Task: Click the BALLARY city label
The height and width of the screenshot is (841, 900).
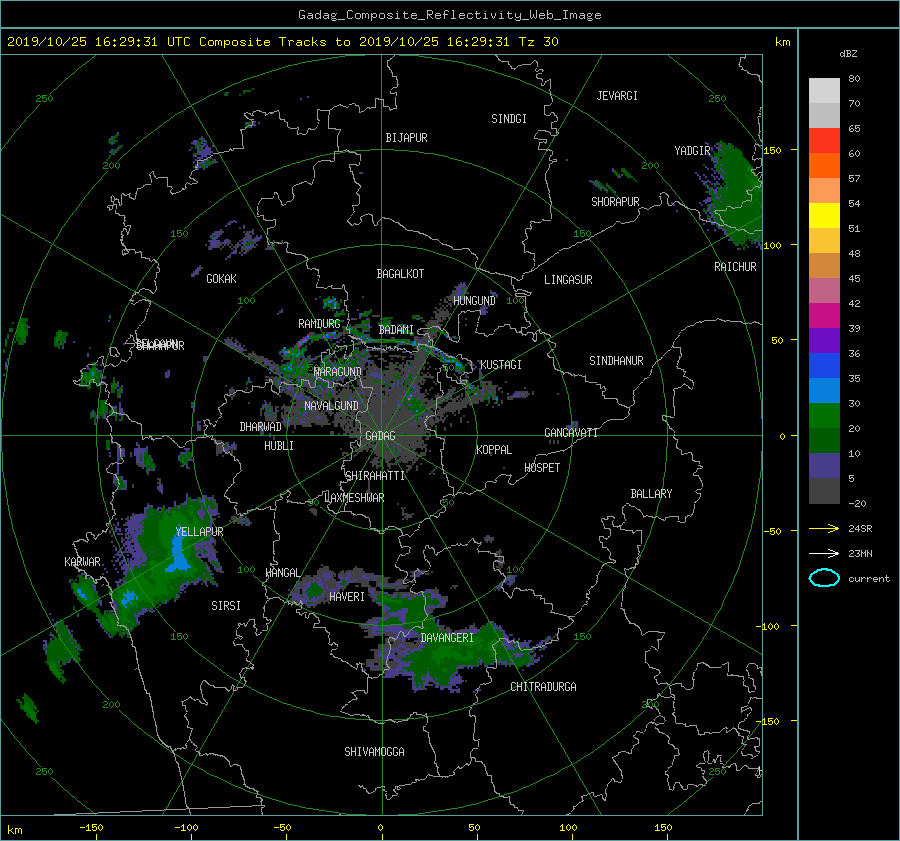Action: pyautogui.click(x=651, y=494)
